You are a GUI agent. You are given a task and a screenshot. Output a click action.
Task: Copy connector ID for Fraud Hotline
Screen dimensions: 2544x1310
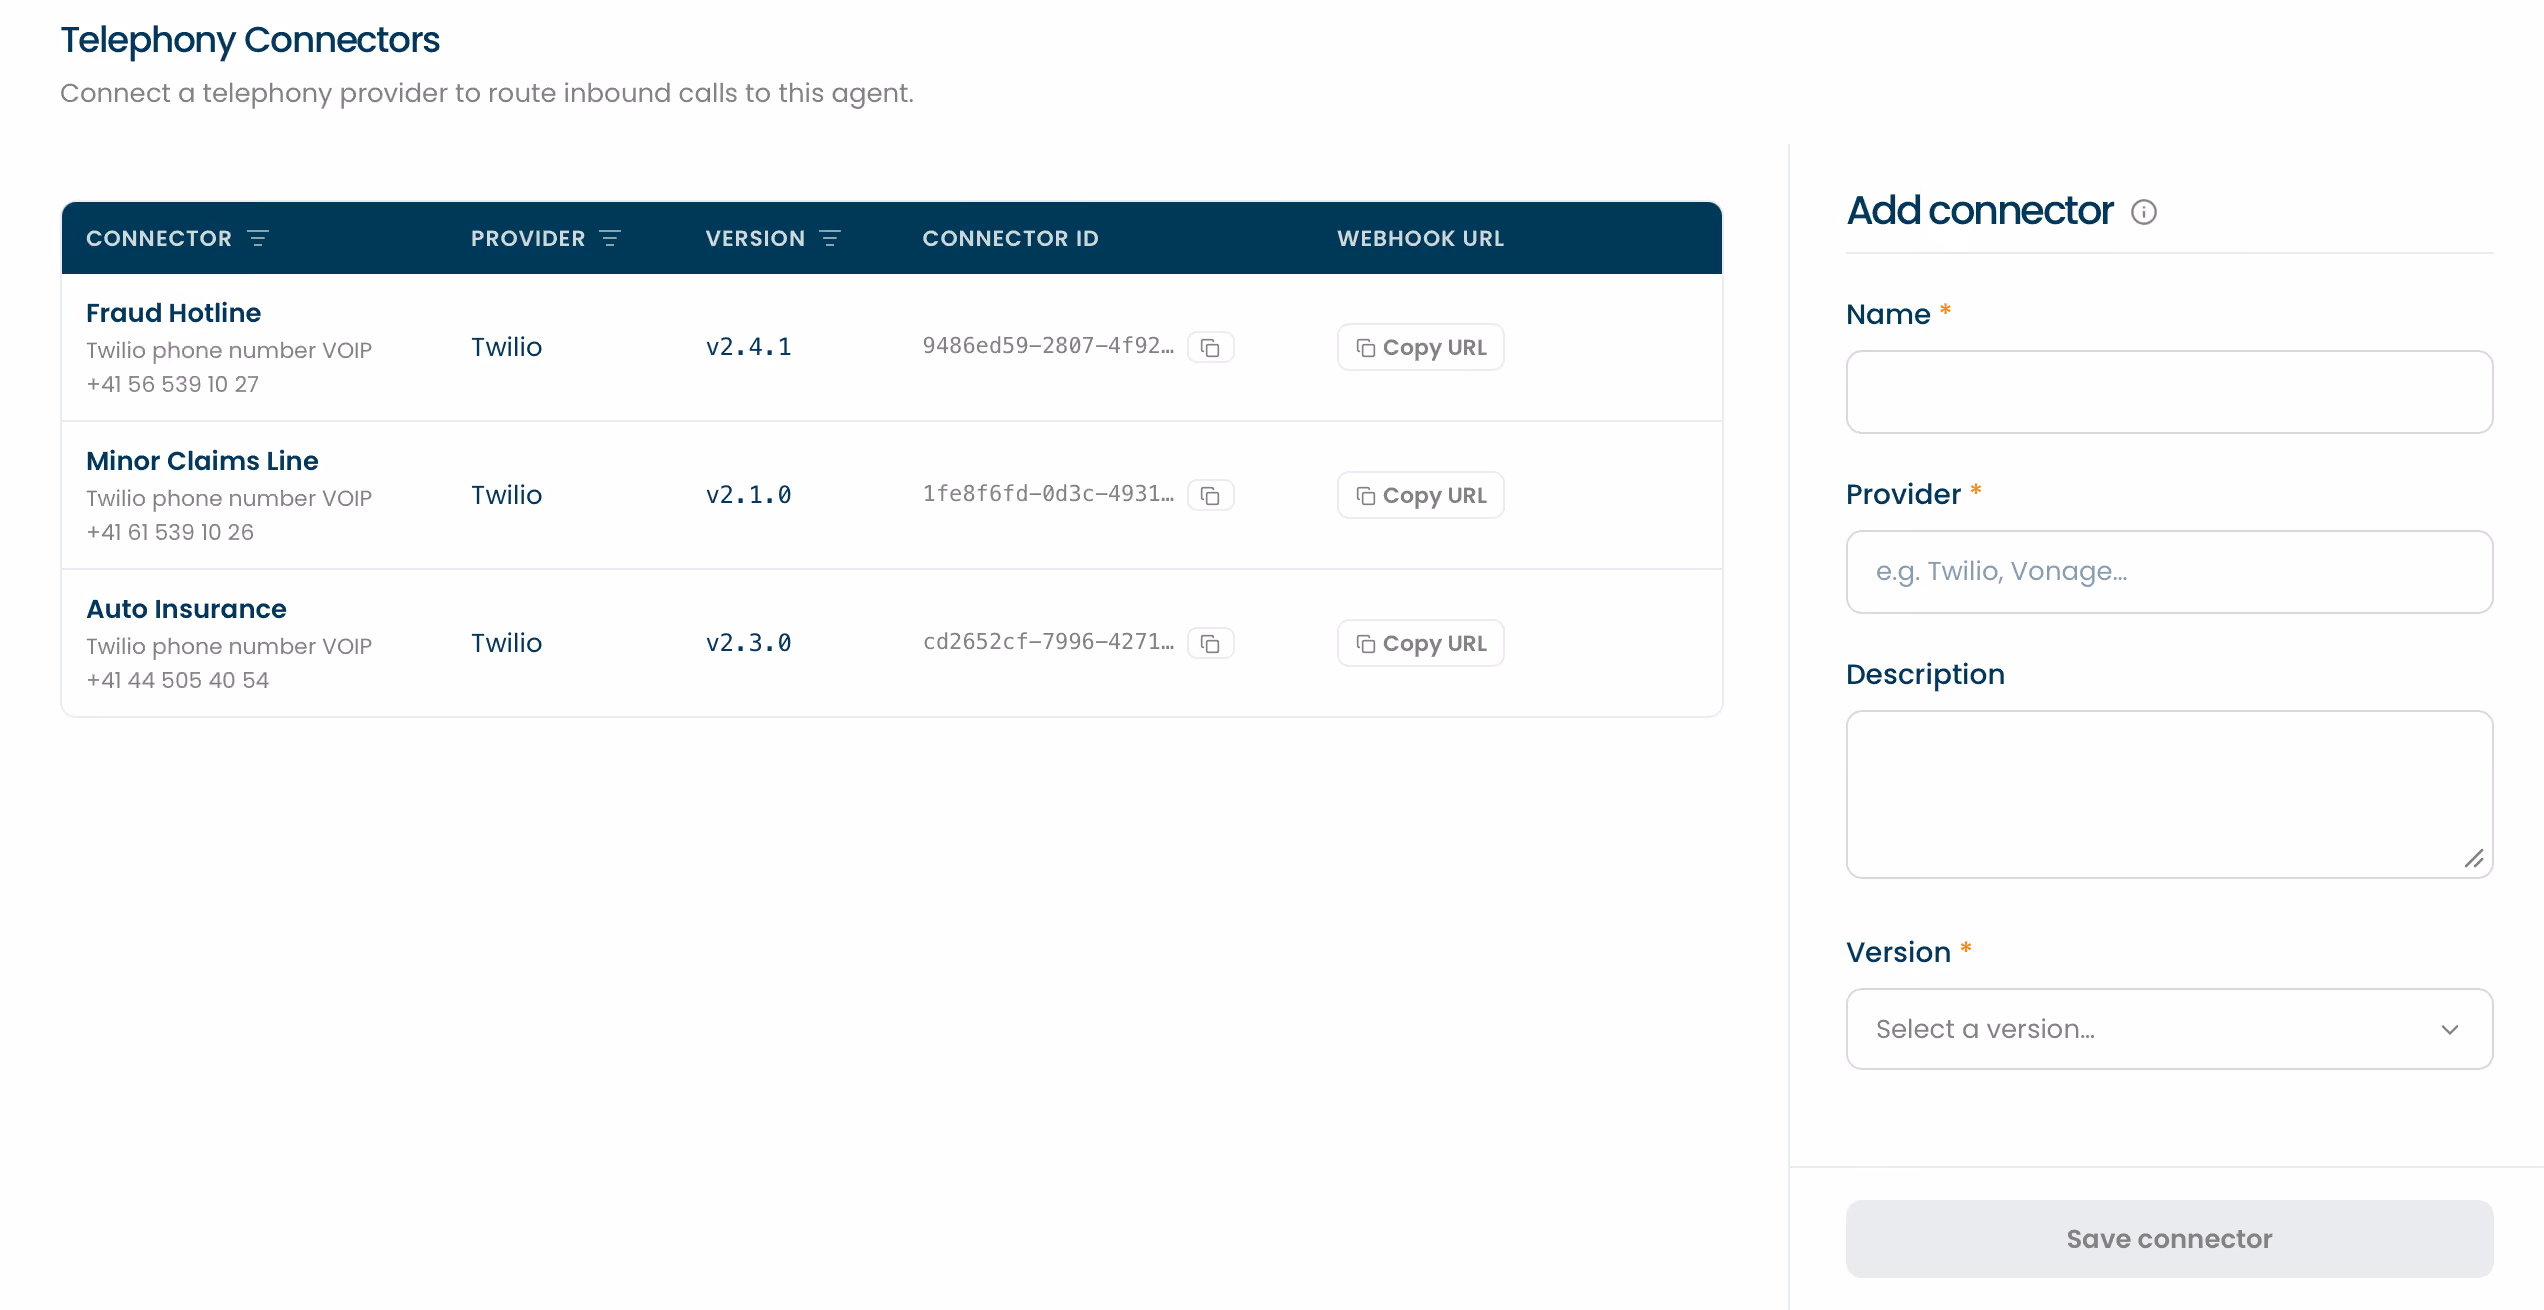coord(1210,347)
